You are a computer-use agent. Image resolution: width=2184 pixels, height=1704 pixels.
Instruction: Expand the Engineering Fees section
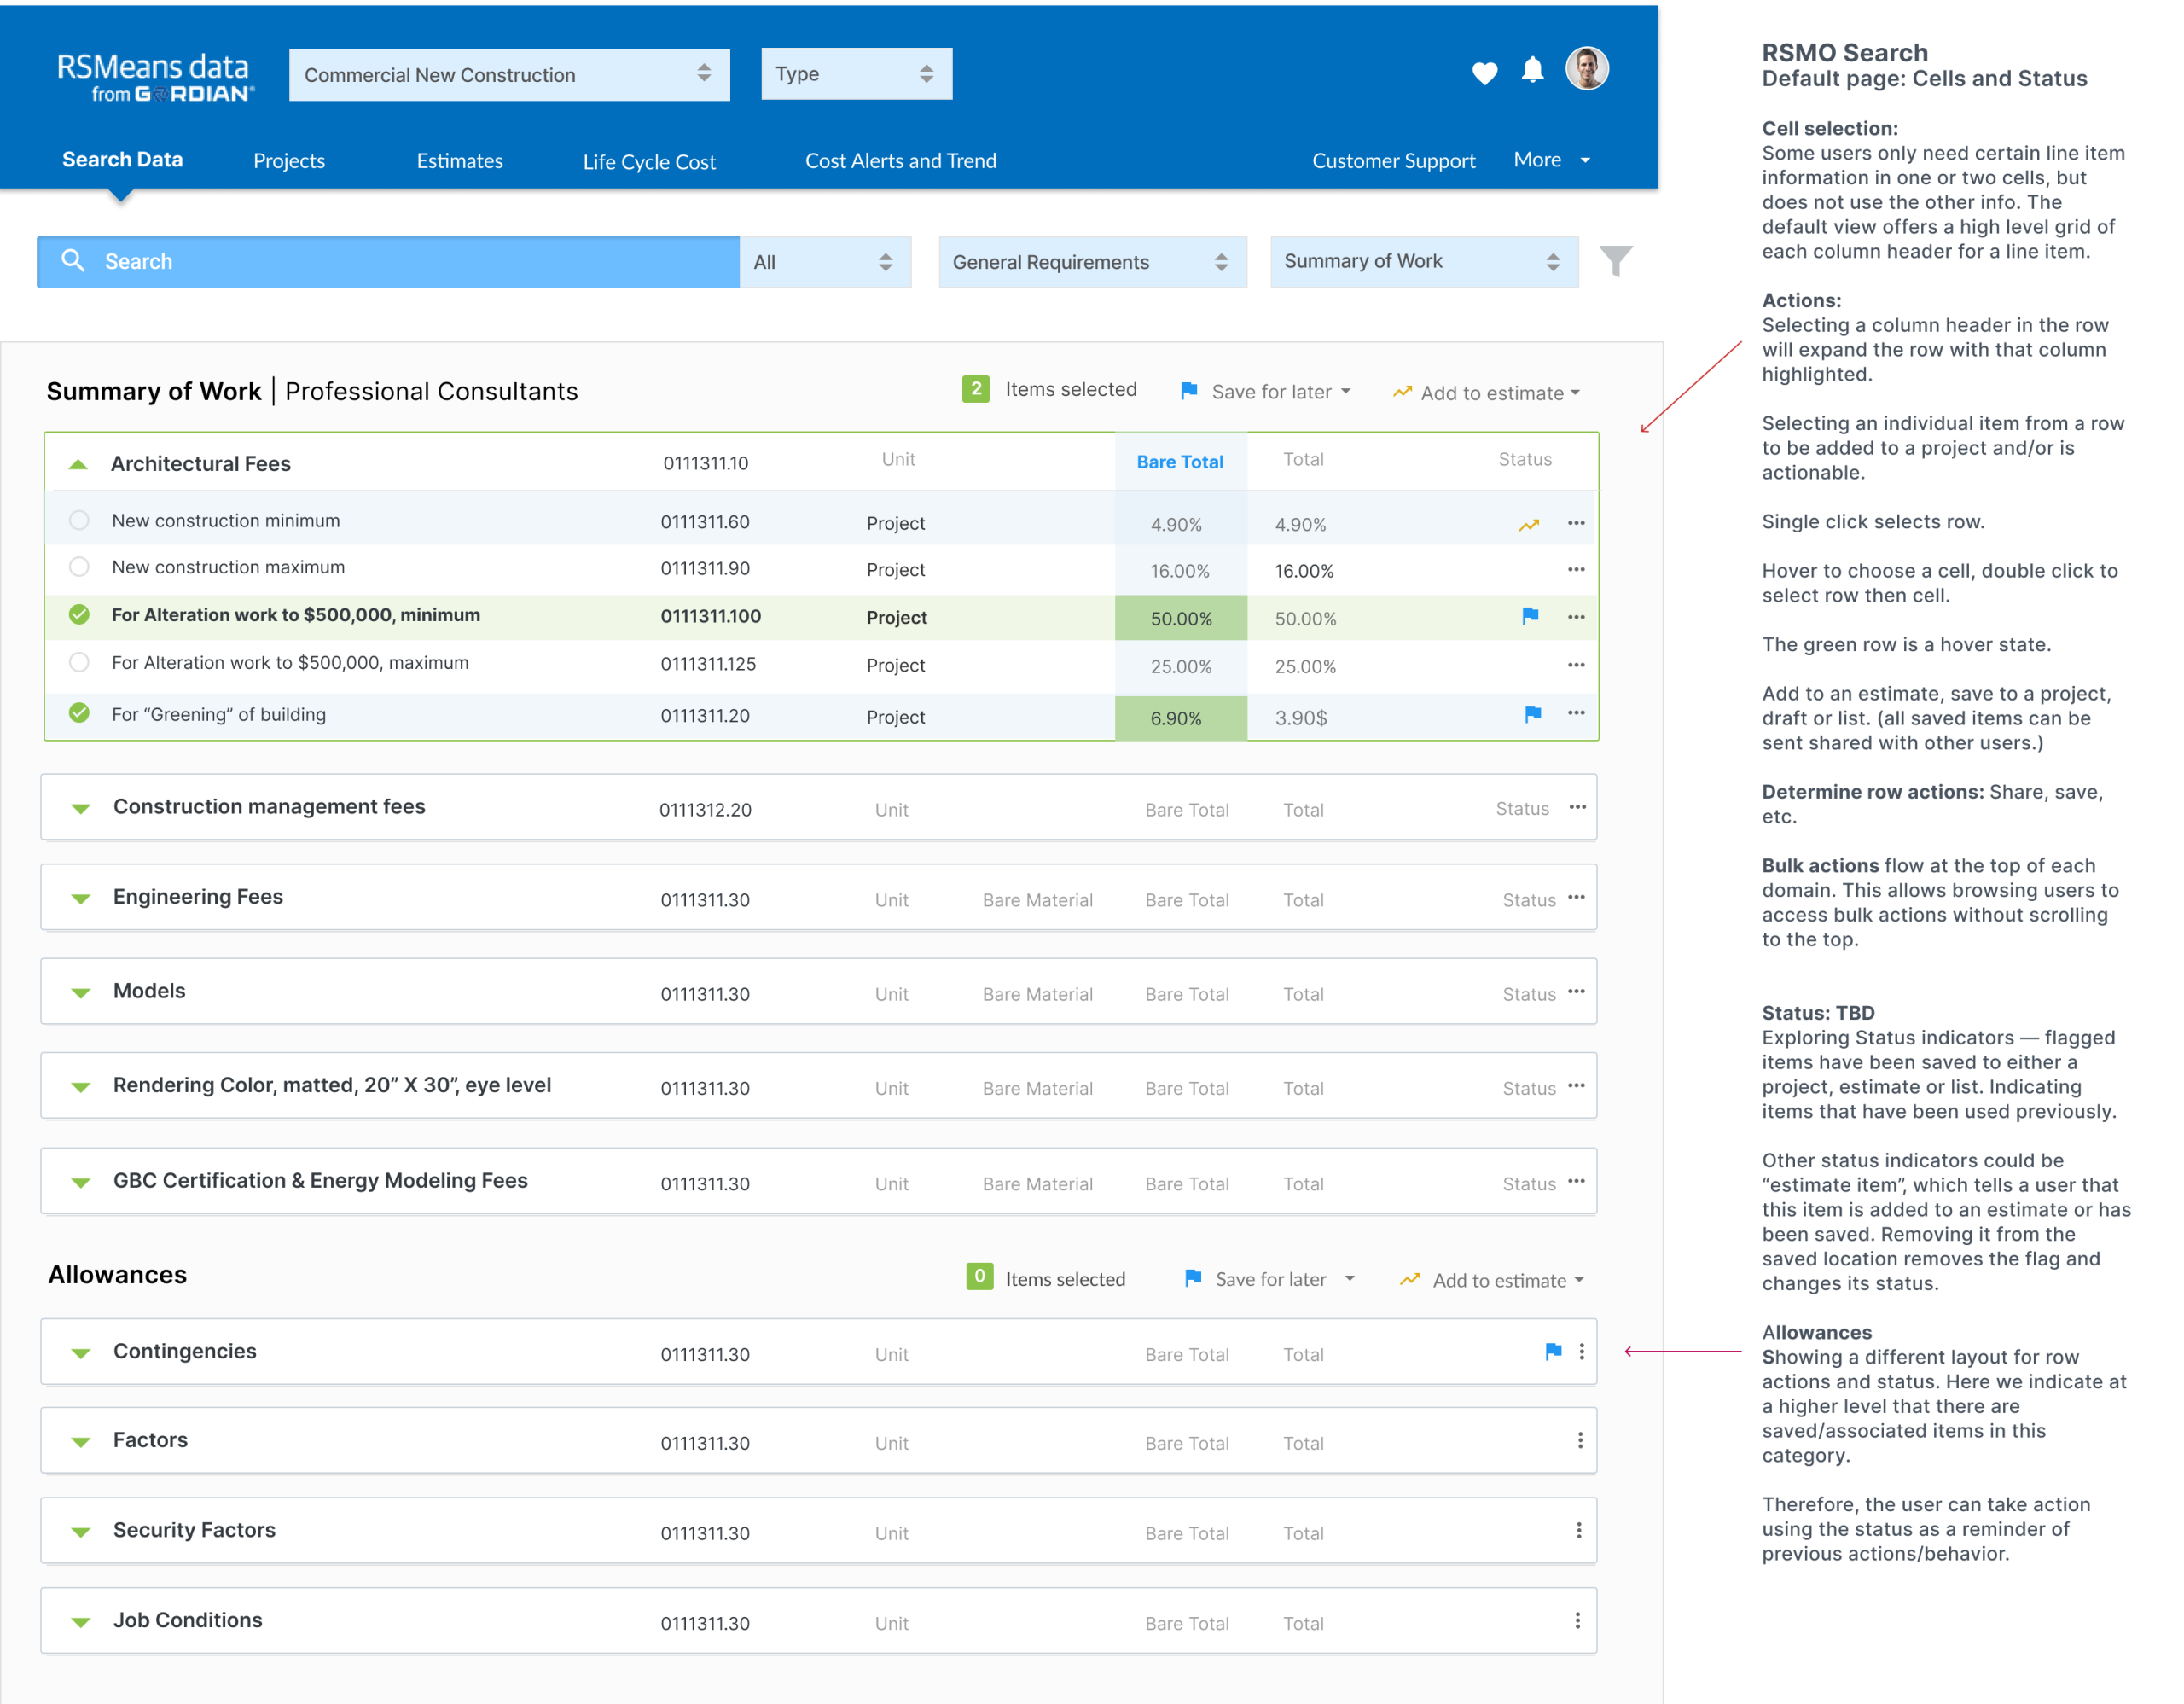coord(81,898)
